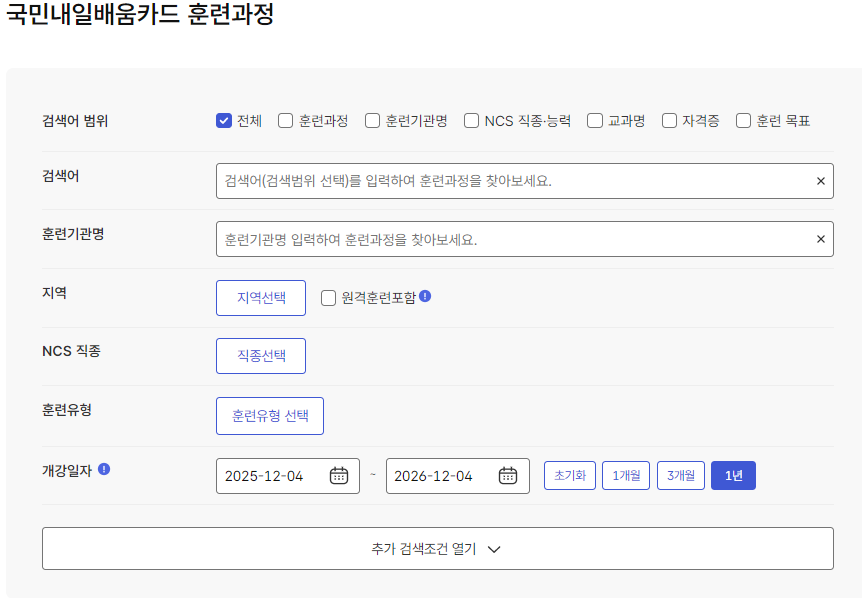Open the 훈련유형 선택 button
The image size is (862, 598).
(x=270, y=416)
